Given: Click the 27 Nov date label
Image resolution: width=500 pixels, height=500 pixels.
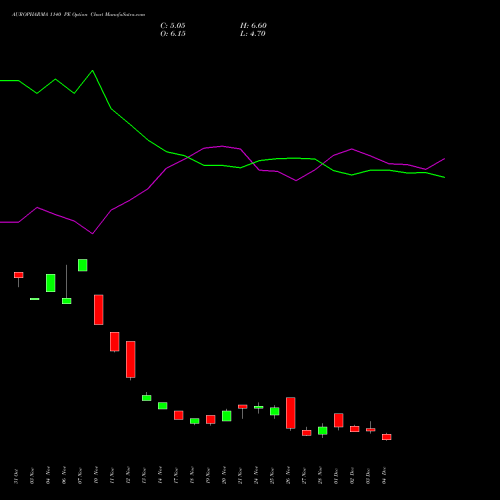Looking at the screenshot, I should tap(304, 476).
